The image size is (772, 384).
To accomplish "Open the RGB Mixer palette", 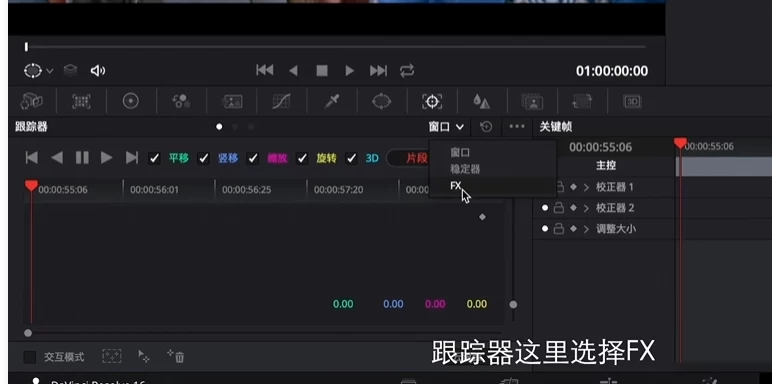I will pyautogui.click(x=181, y=101).
